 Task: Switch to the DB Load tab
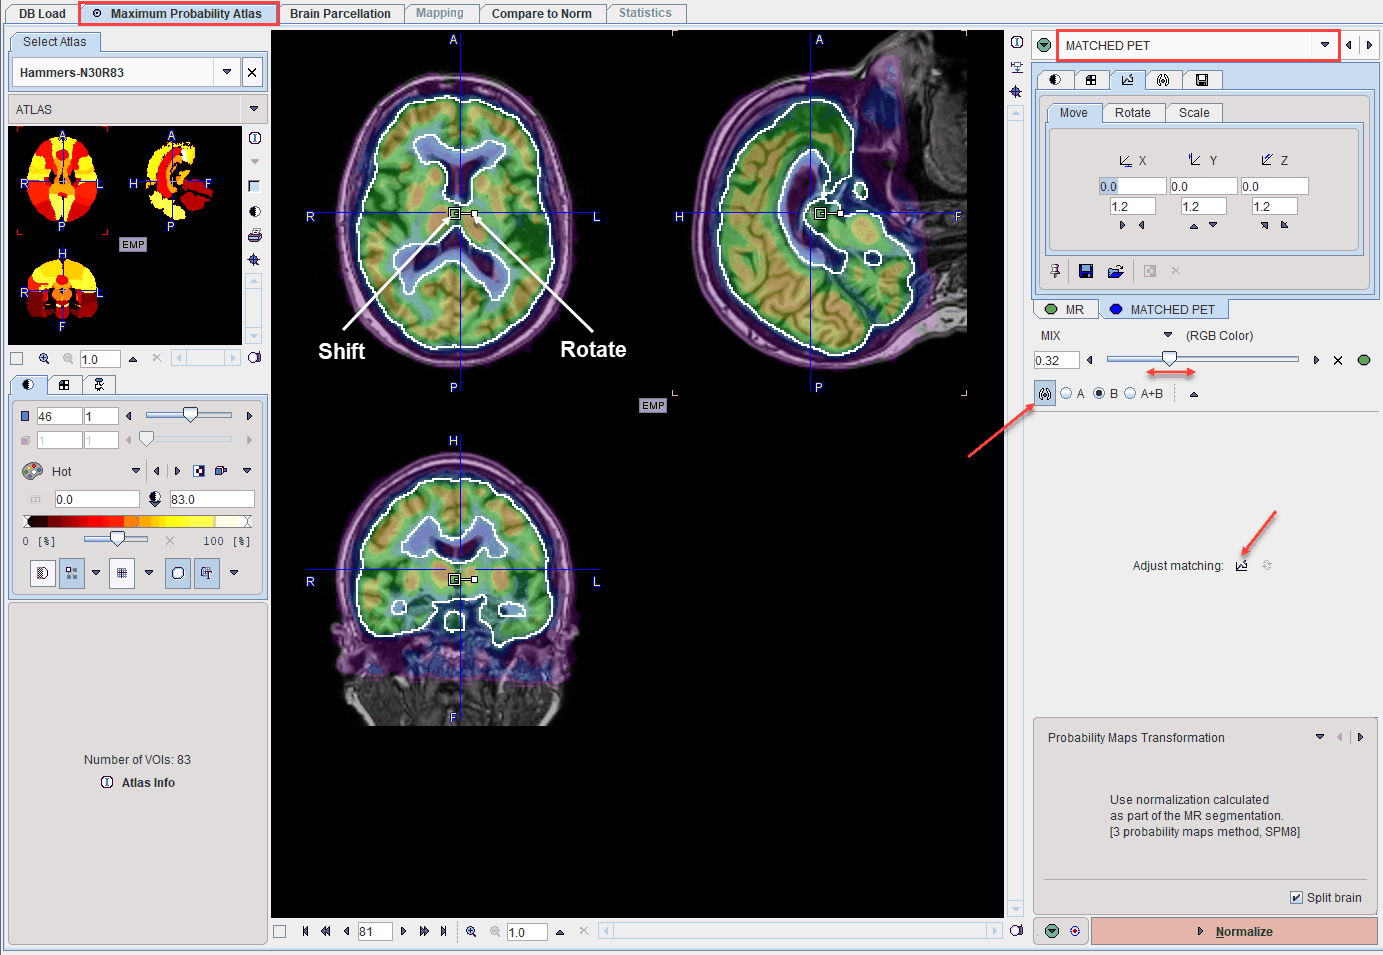click(x=42, y=14)
